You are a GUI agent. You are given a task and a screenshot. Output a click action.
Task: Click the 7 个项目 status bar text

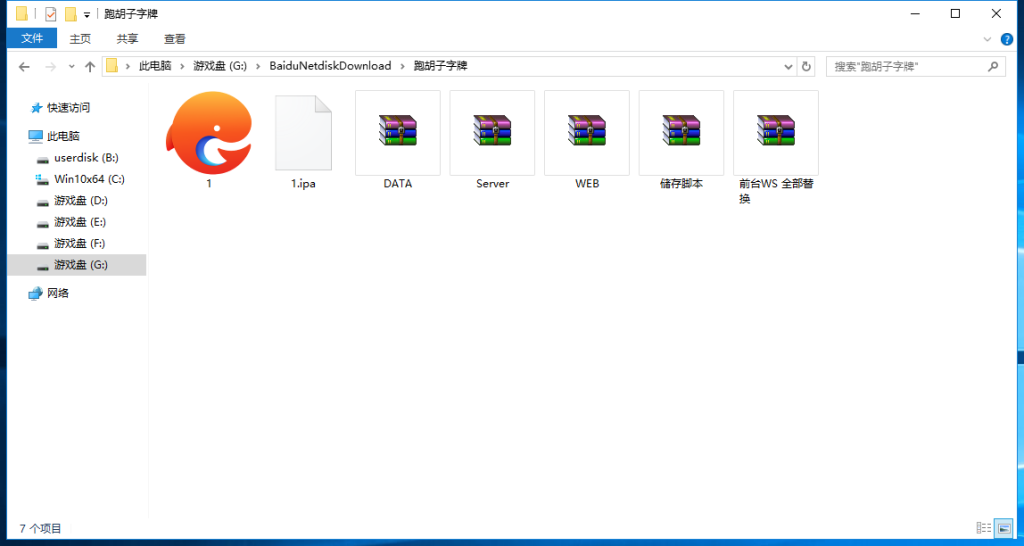[40, 528]
